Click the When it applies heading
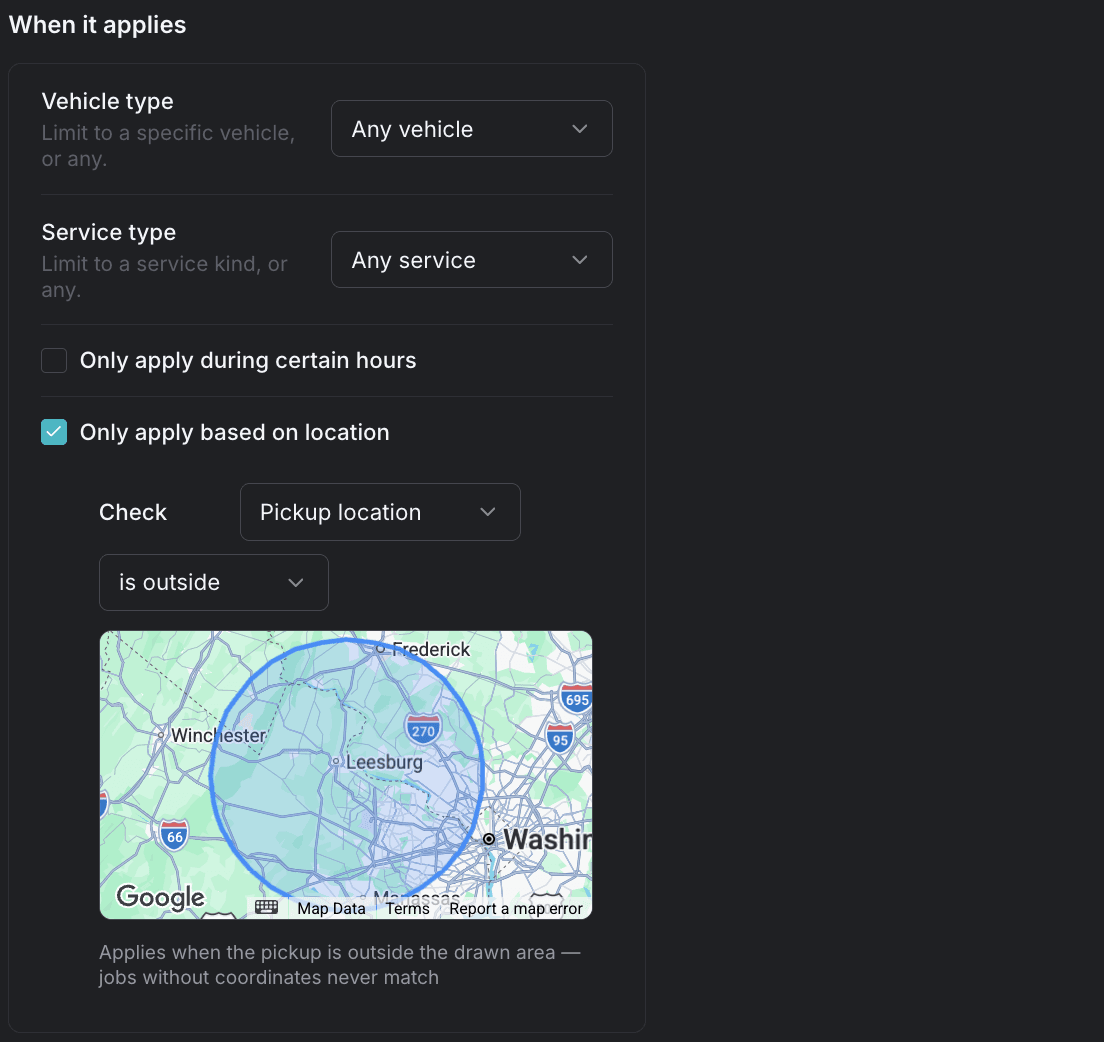The image size is (1104, 1042). click(97, 25)
